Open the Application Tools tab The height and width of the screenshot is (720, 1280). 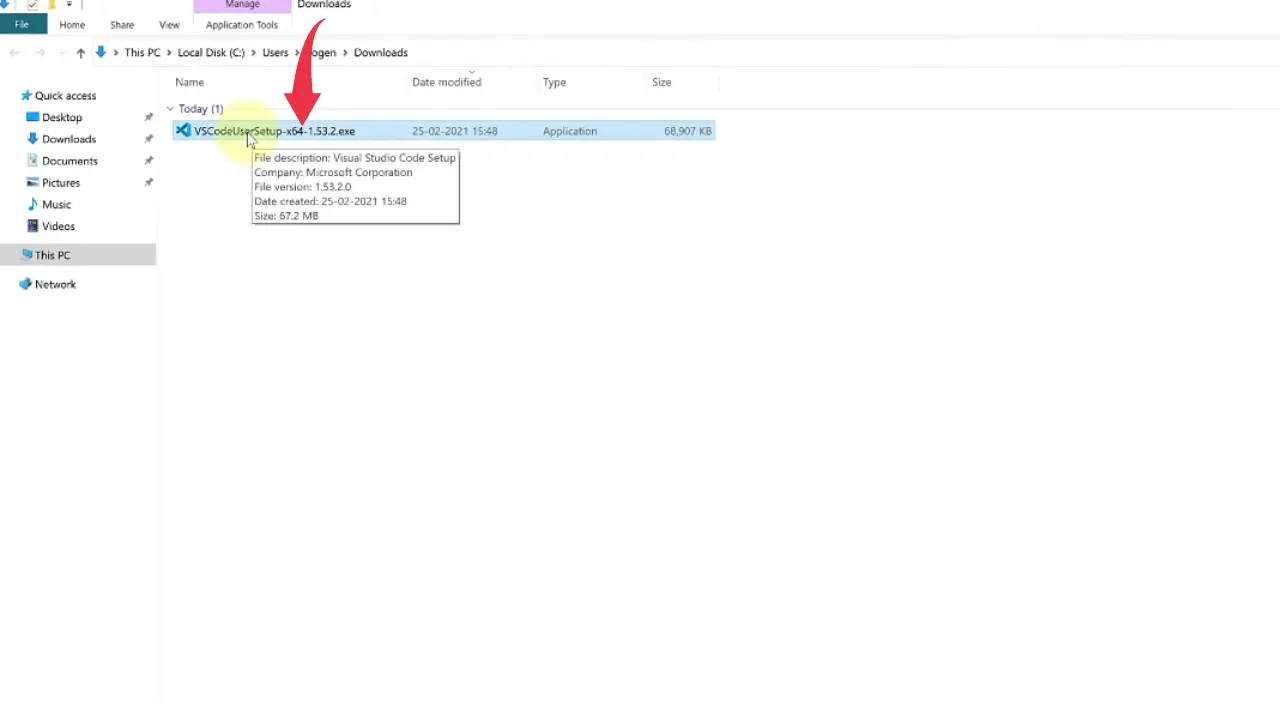242,25
